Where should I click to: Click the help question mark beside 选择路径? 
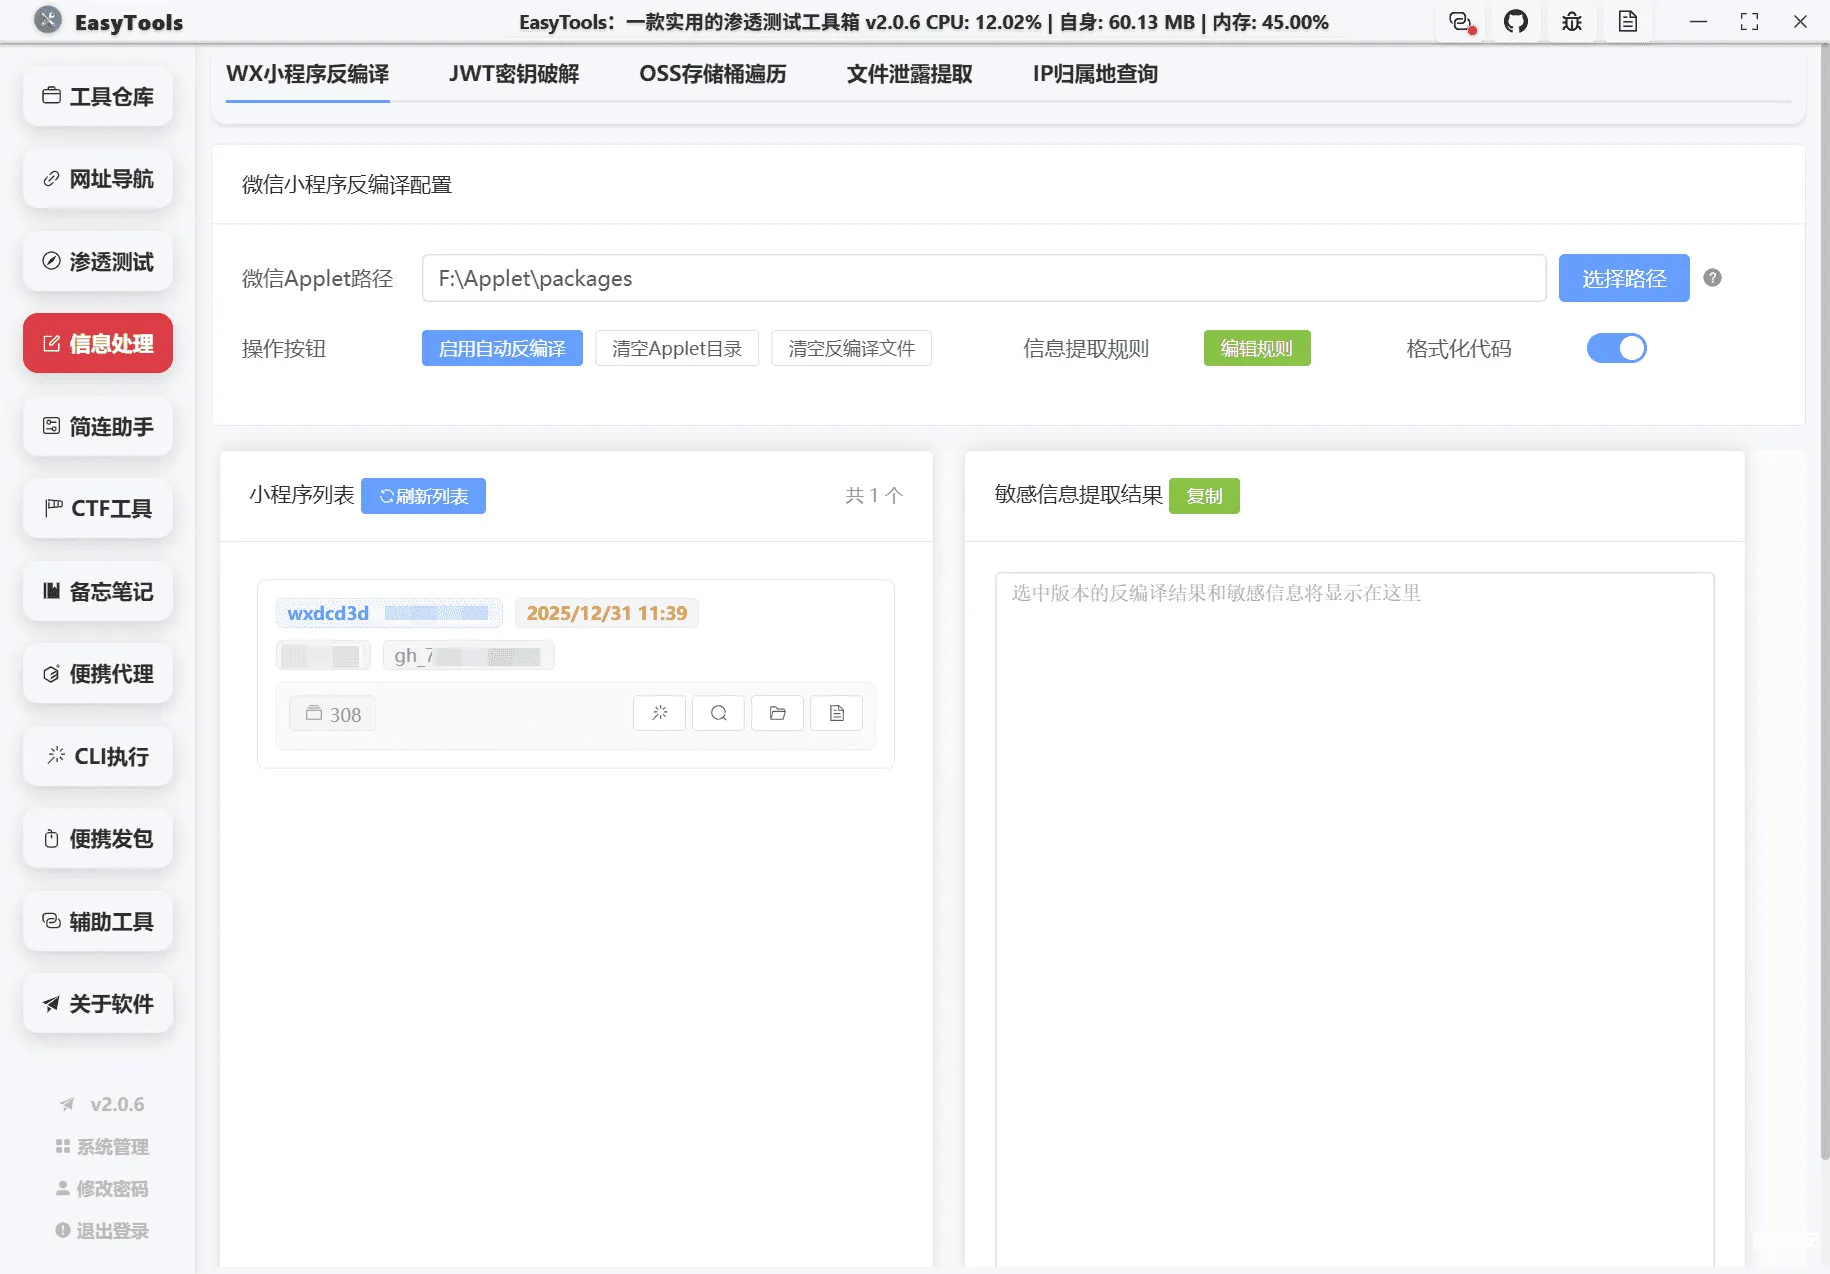tap(1712, 278)
